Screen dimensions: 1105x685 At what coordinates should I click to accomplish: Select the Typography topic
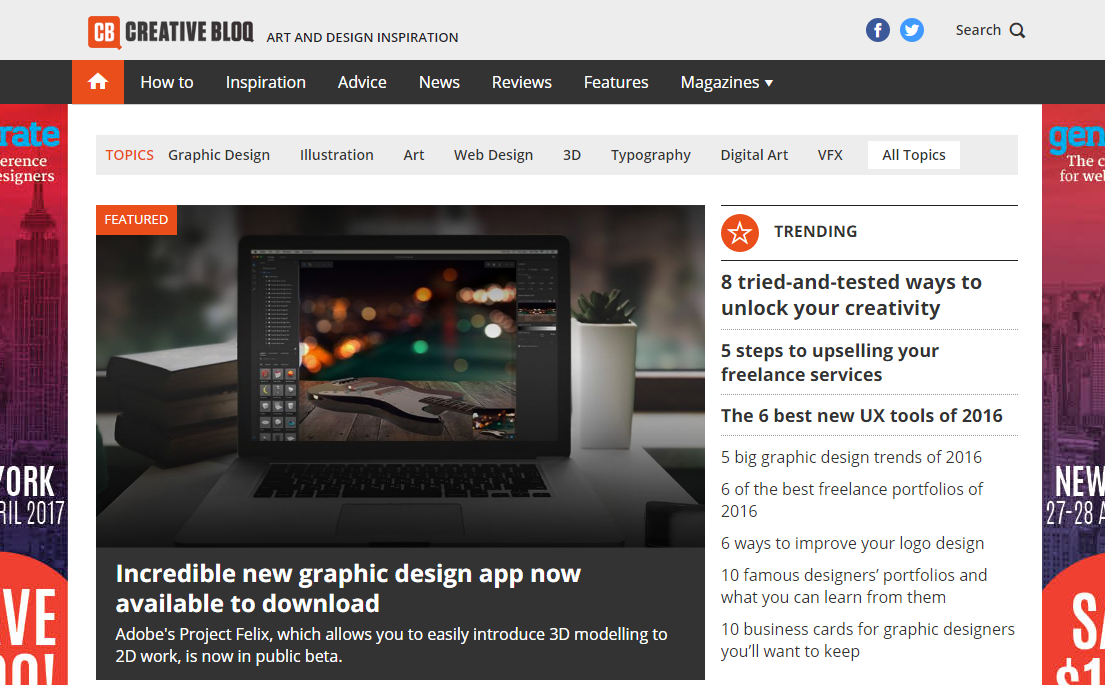(650, 155)
